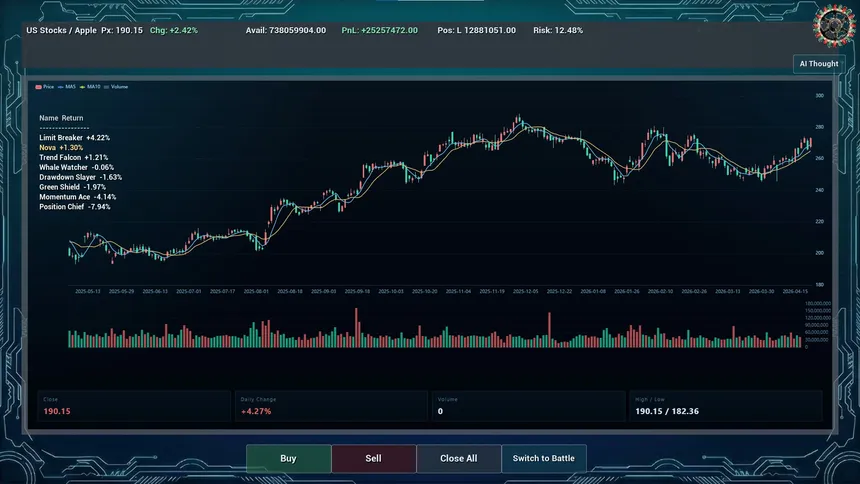The image size is (860, 484).
Task: Click the Avail: 738059904.00 balance
Action: coord(286,30)
